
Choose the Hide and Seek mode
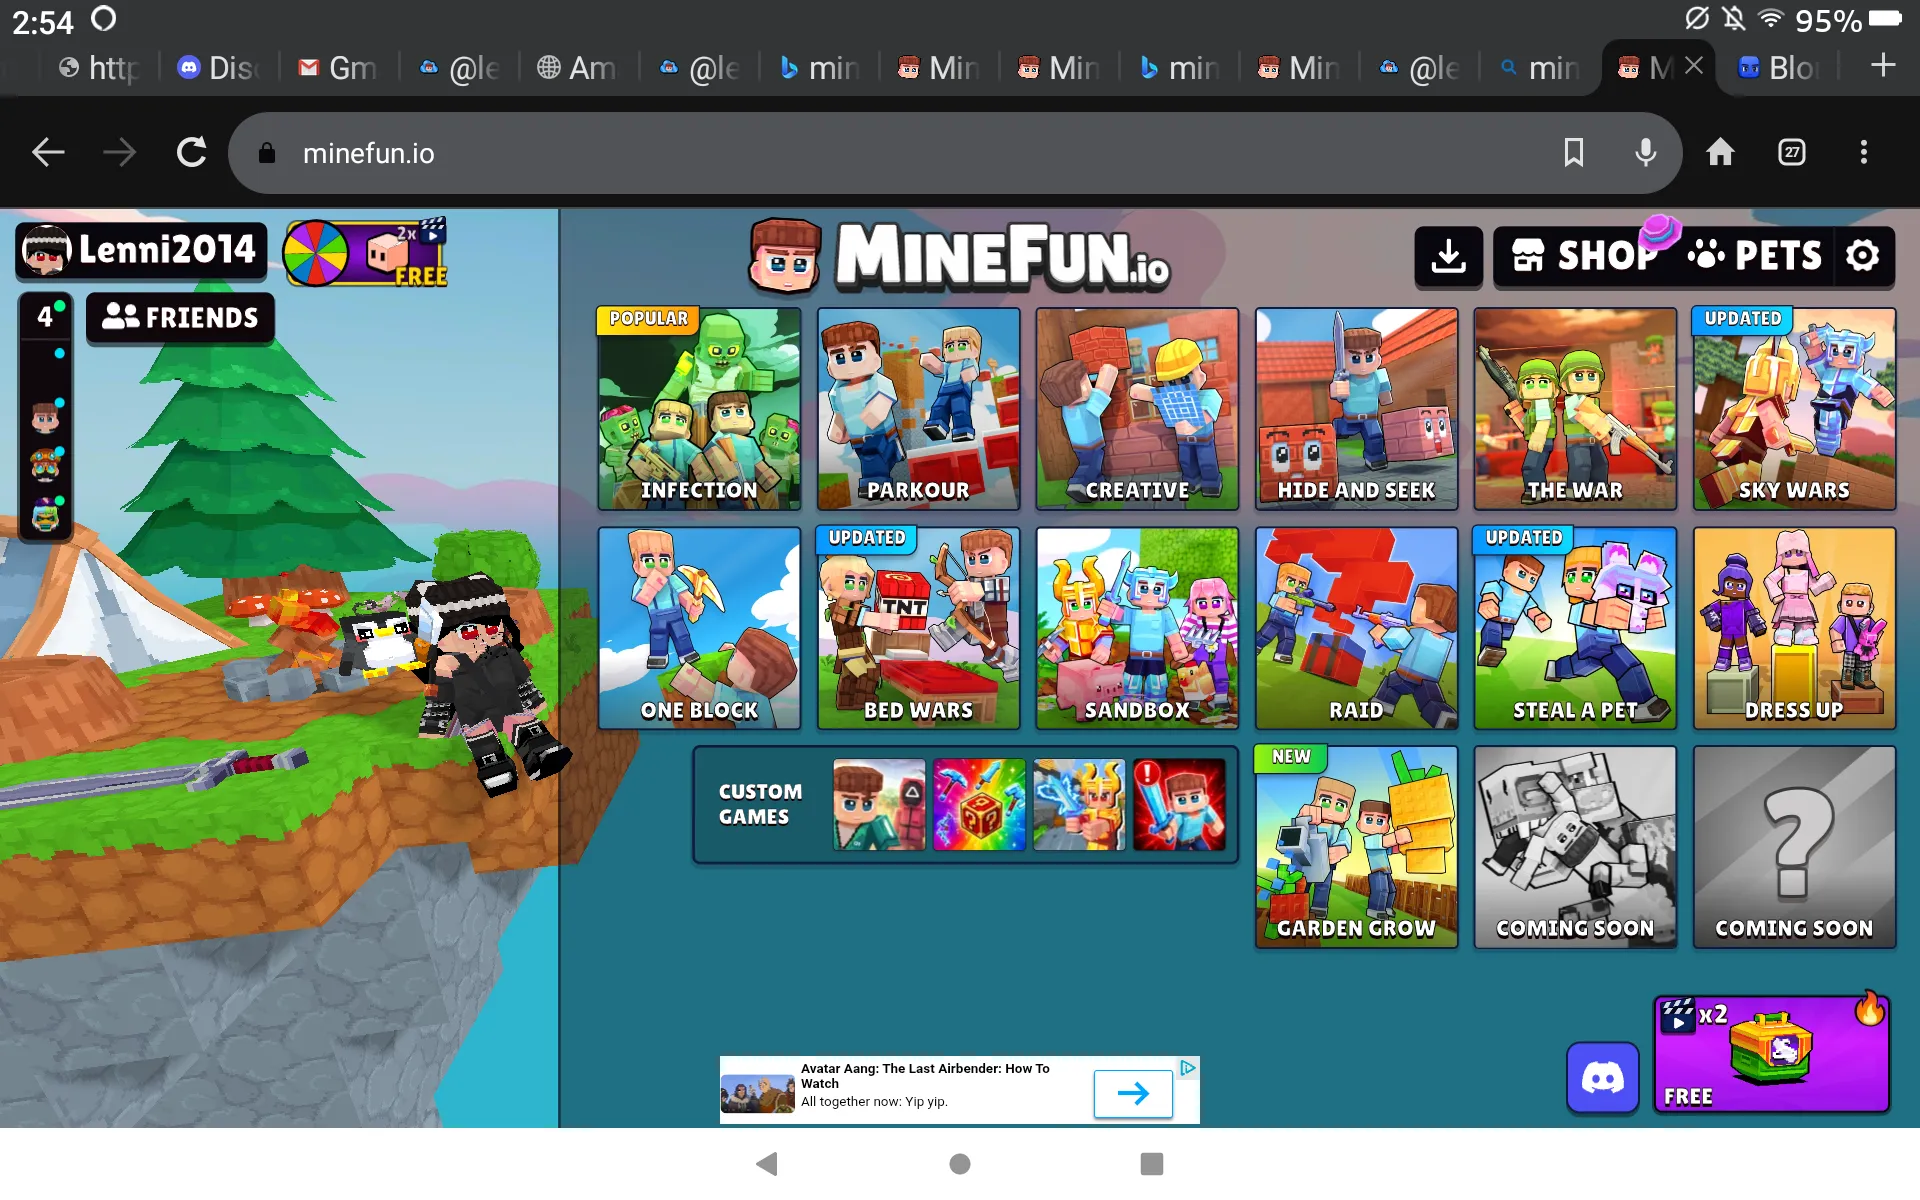click(x=1356, y=409)
